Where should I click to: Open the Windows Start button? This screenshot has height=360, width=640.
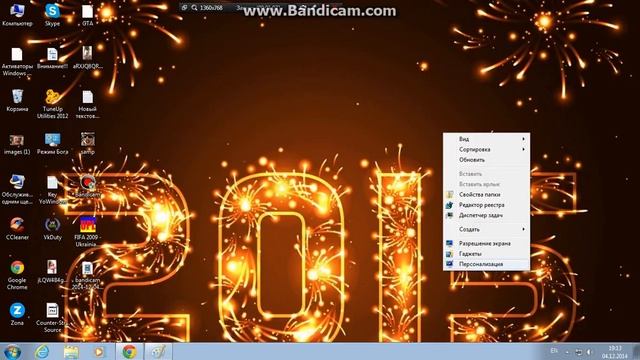tap(12, 351)
